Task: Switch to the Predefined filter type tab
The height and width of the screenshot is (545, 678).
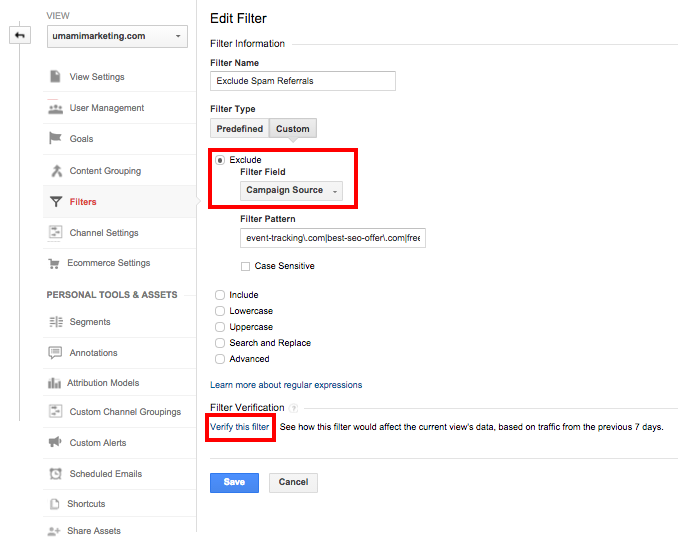Action: (240, 128)
